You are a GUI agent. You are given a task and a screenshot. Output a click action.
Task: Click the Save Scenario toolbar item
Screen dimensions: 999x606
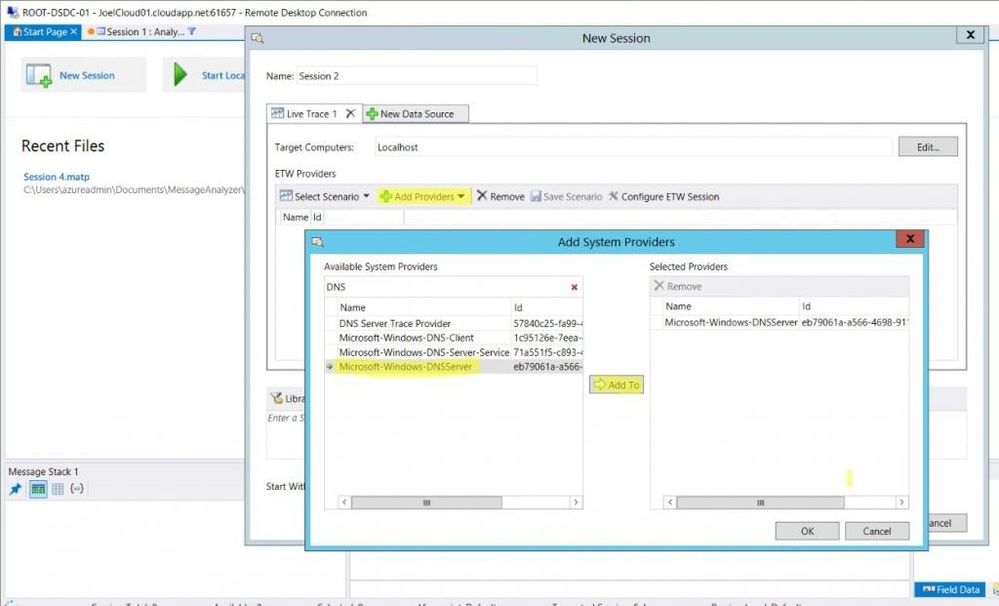tap(566, 196)
